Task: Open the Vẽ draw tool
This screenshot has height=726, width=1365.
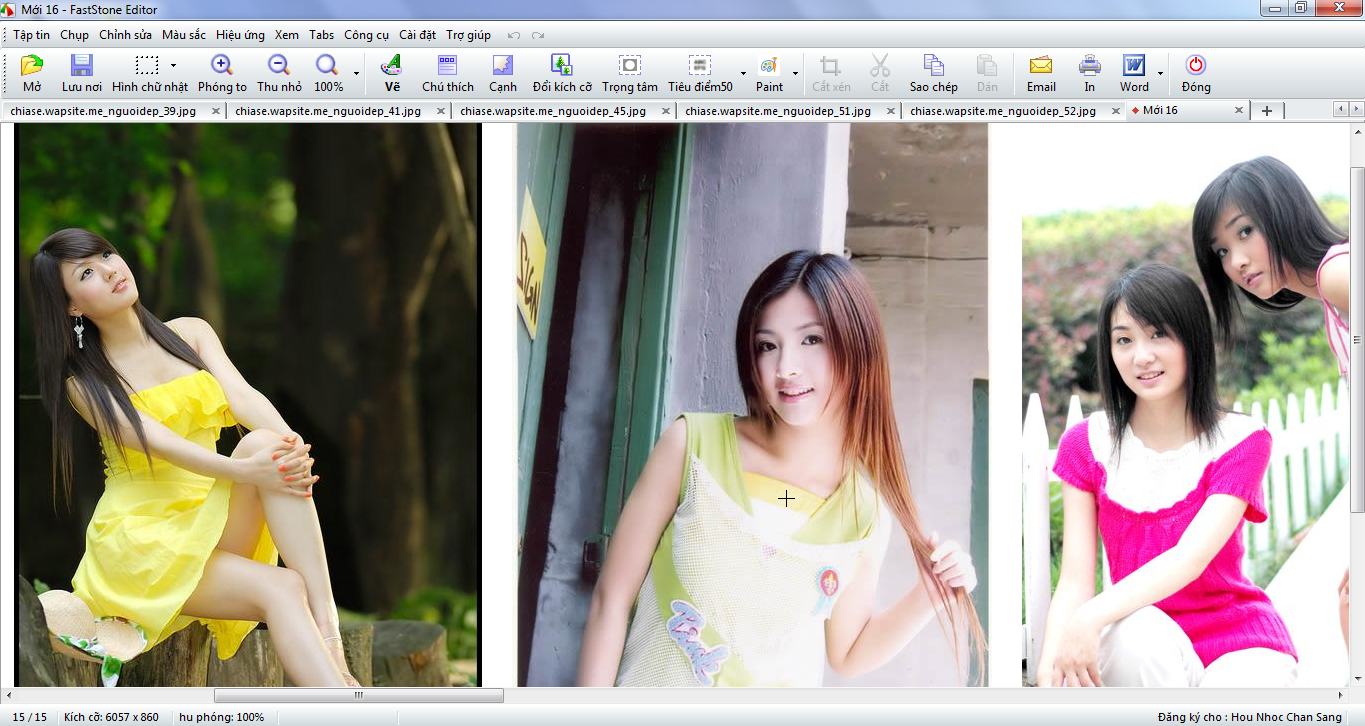Action: (x=392, y=75)
